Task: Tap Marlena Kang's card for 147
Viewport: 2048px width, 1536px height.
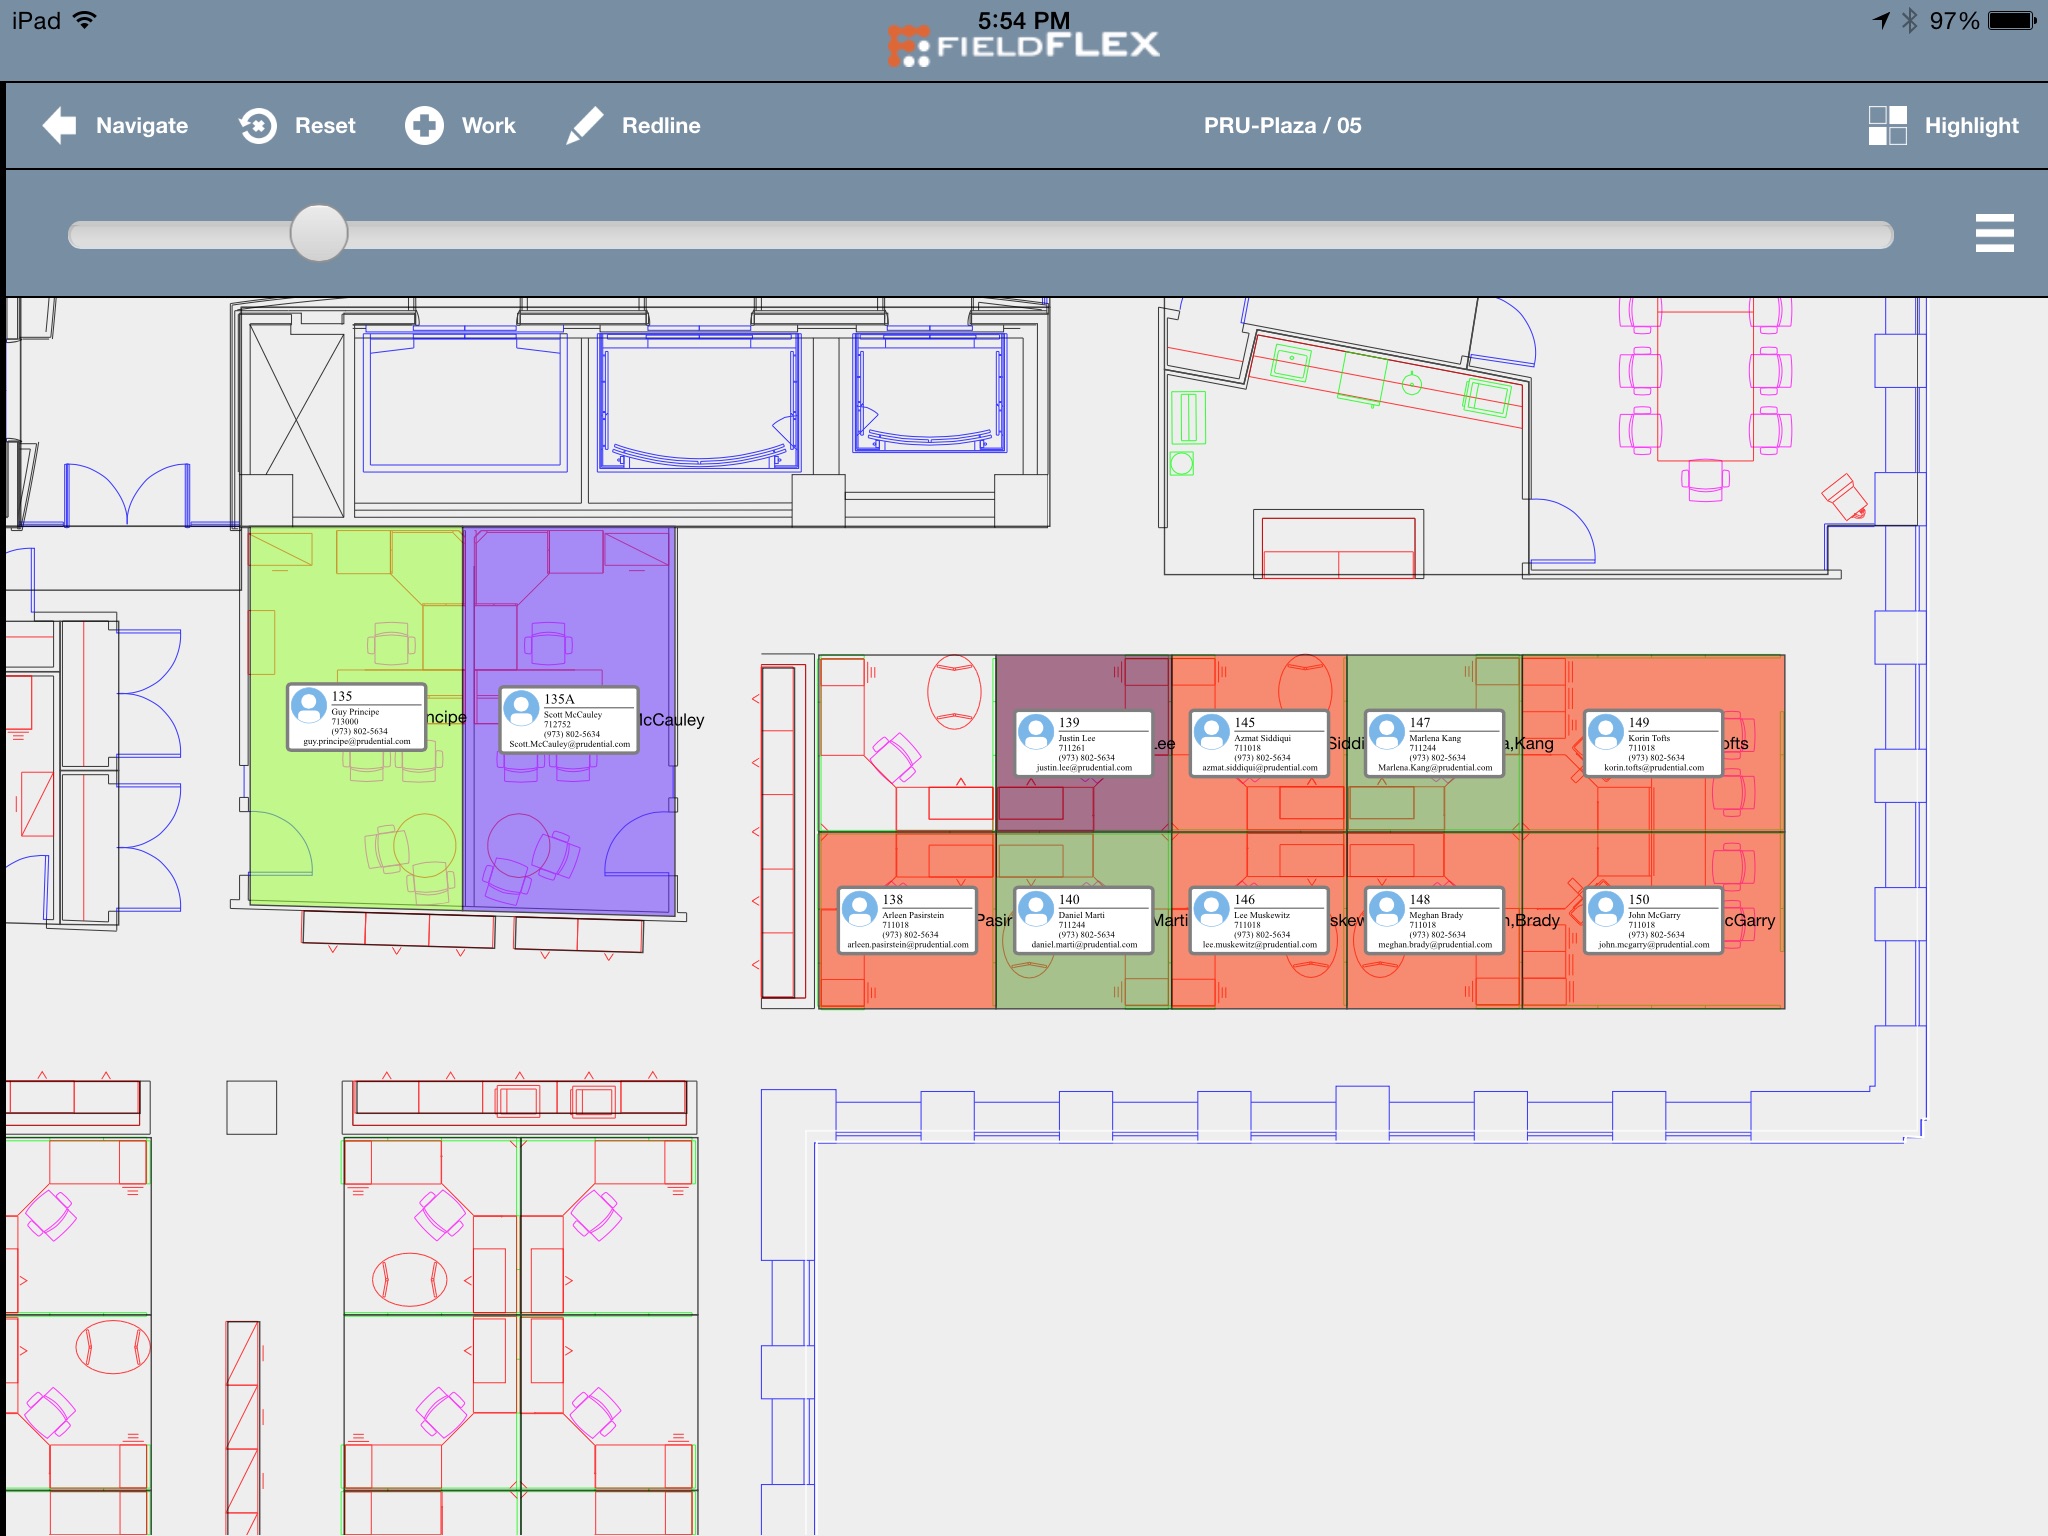Action: coord(1434,744)
